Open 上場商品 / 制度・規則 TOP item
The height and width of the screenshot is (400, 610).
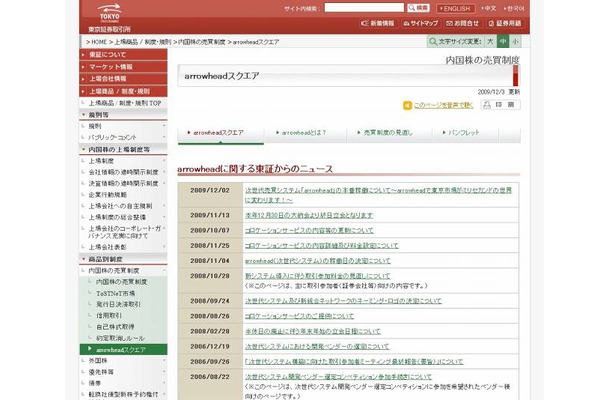[124, 103]
